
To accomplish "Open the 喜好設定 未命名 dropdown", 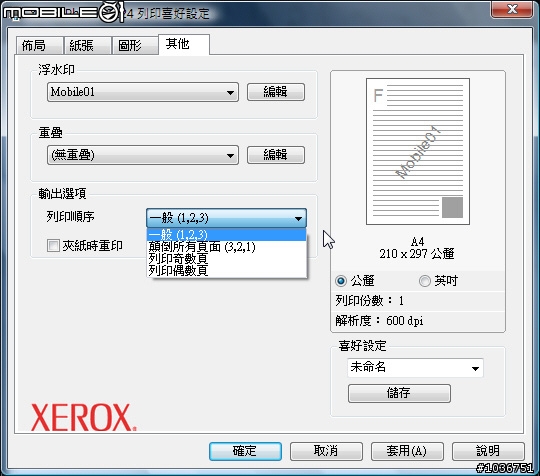I will pyautogui.click(x=415, y=368).
